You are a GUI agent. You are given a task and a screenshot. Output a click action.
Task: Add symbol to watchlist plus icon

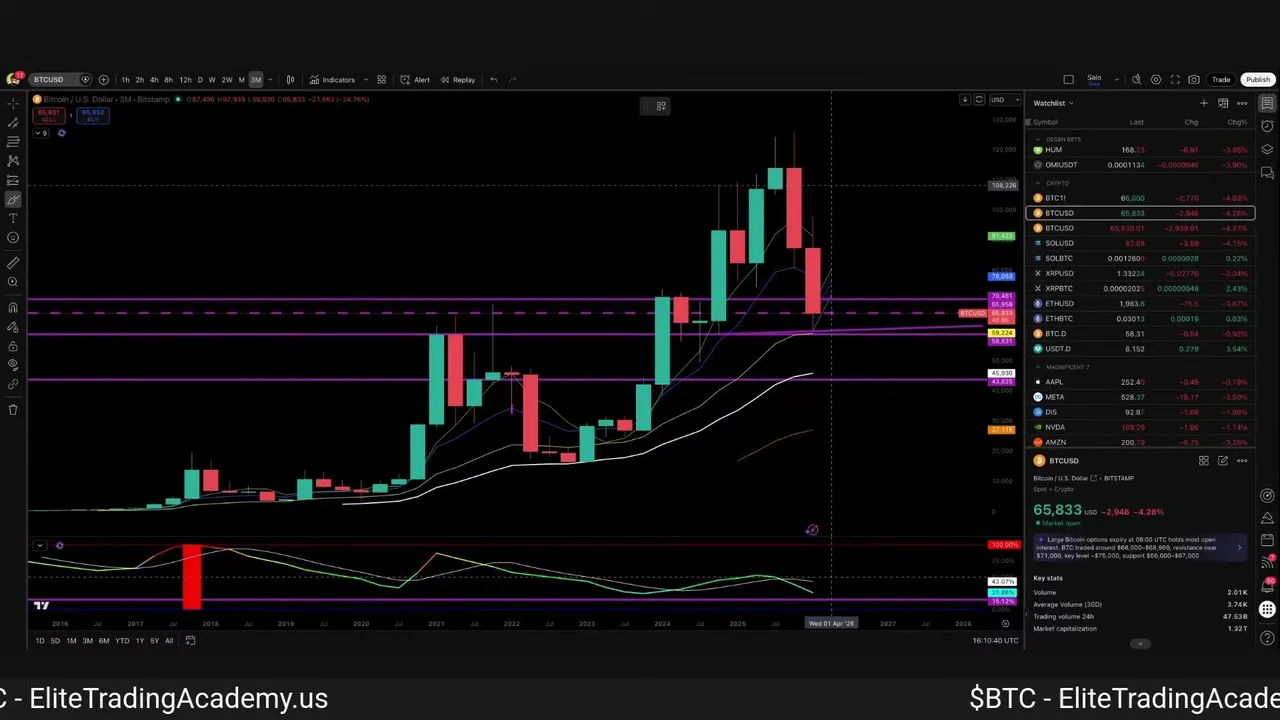1204,103
